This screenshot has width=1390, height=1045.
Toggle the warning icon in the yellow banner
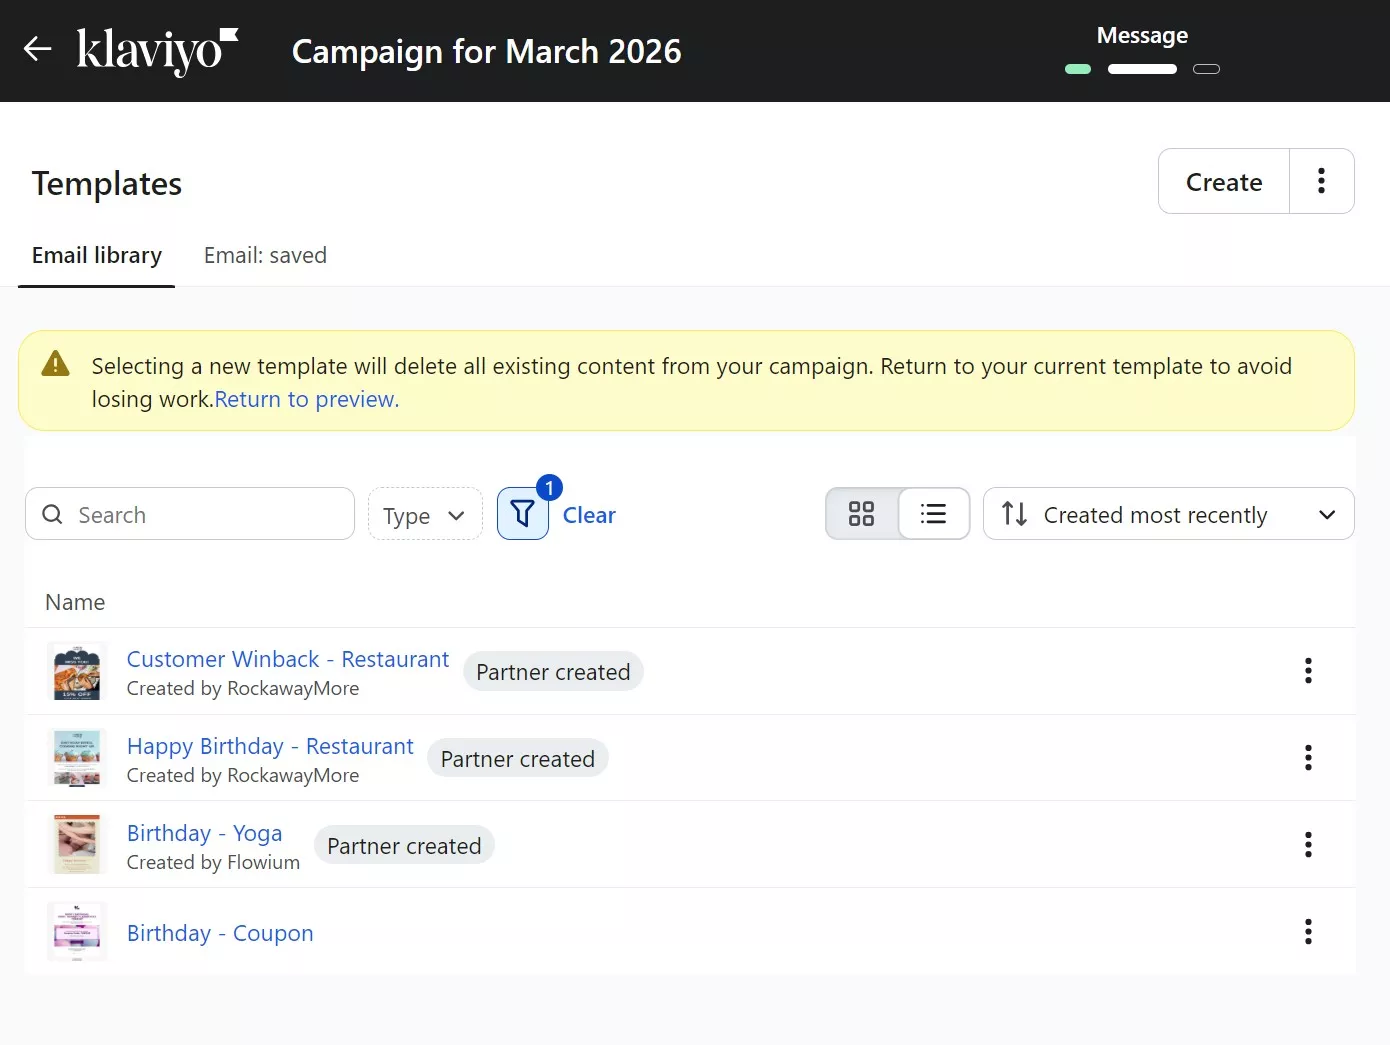[x=55, y=364]
